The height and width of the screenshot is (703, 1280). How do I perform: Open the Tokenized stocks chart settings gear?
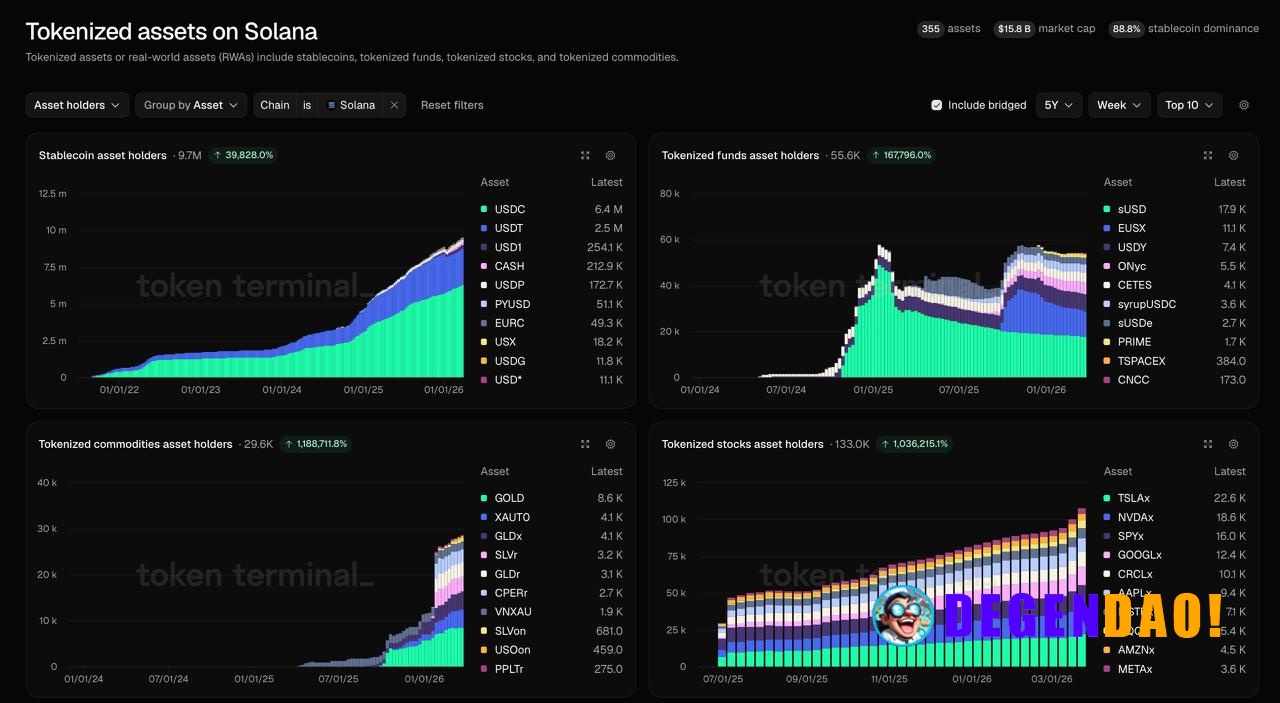(x=1233, y=444)
